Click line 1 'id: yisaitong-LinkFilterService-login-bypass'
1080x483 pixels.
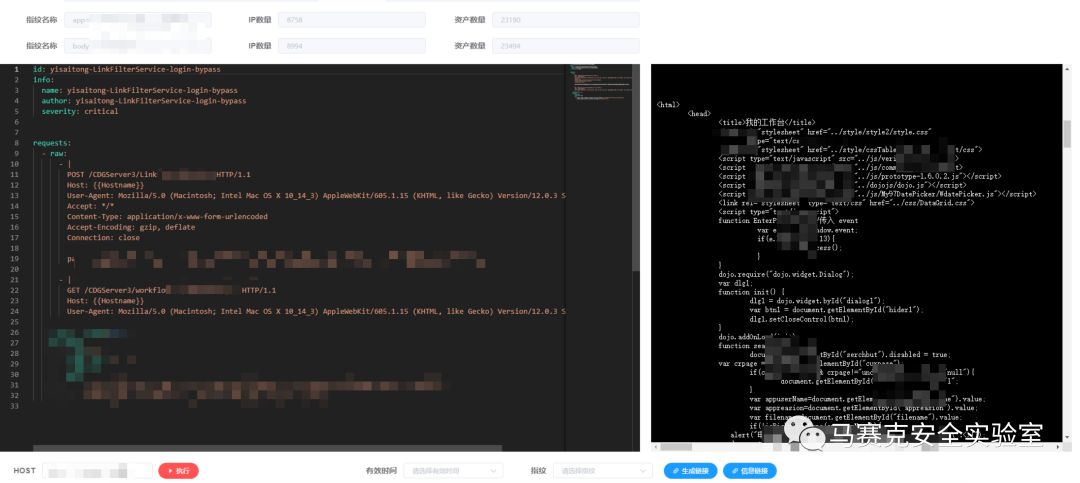(x=127, y=69)
